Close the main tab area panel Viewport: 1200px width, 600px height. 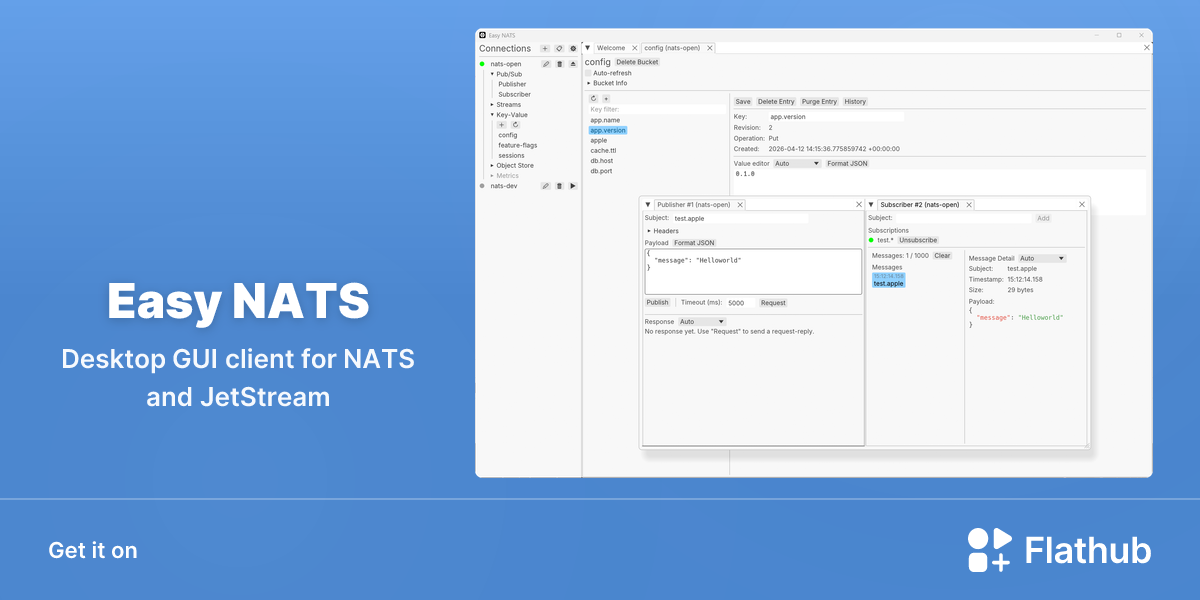(x=1146, y=47)
